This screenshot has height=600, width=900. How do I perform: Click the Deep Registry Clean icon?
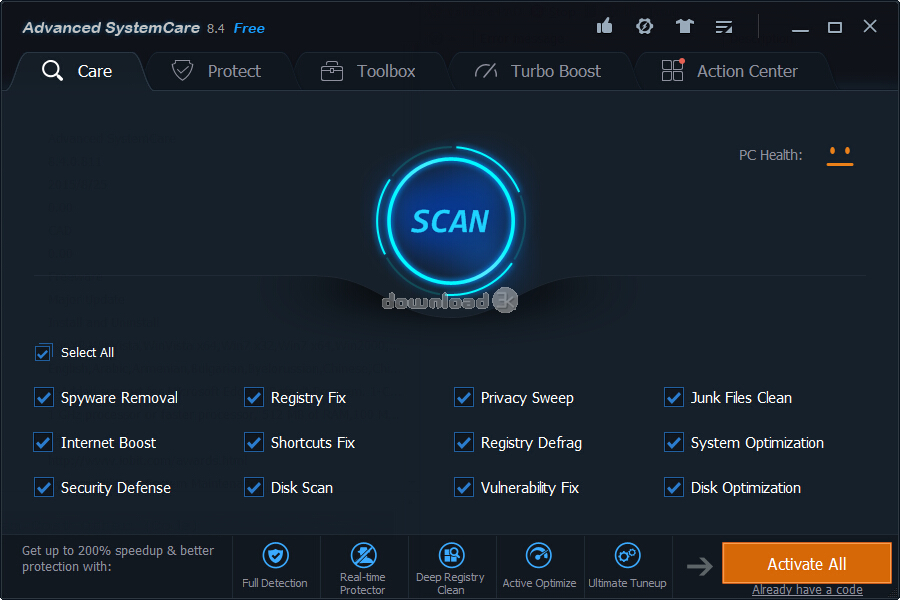451,555
